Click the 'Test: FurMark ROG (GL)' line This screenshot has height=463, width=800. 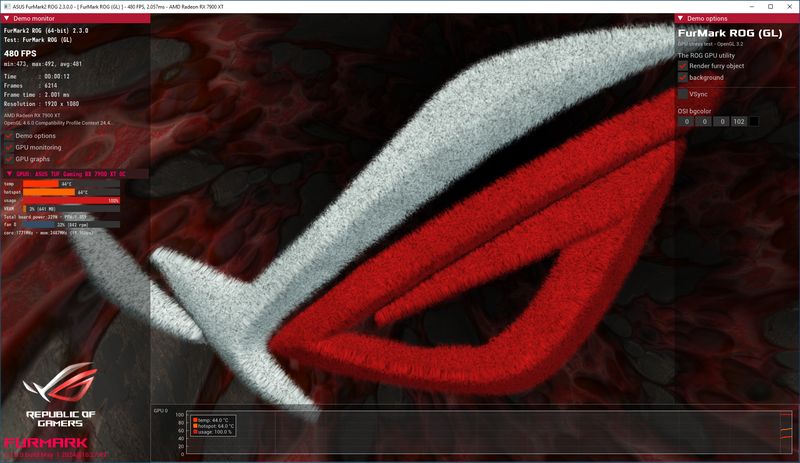point(38,40)
